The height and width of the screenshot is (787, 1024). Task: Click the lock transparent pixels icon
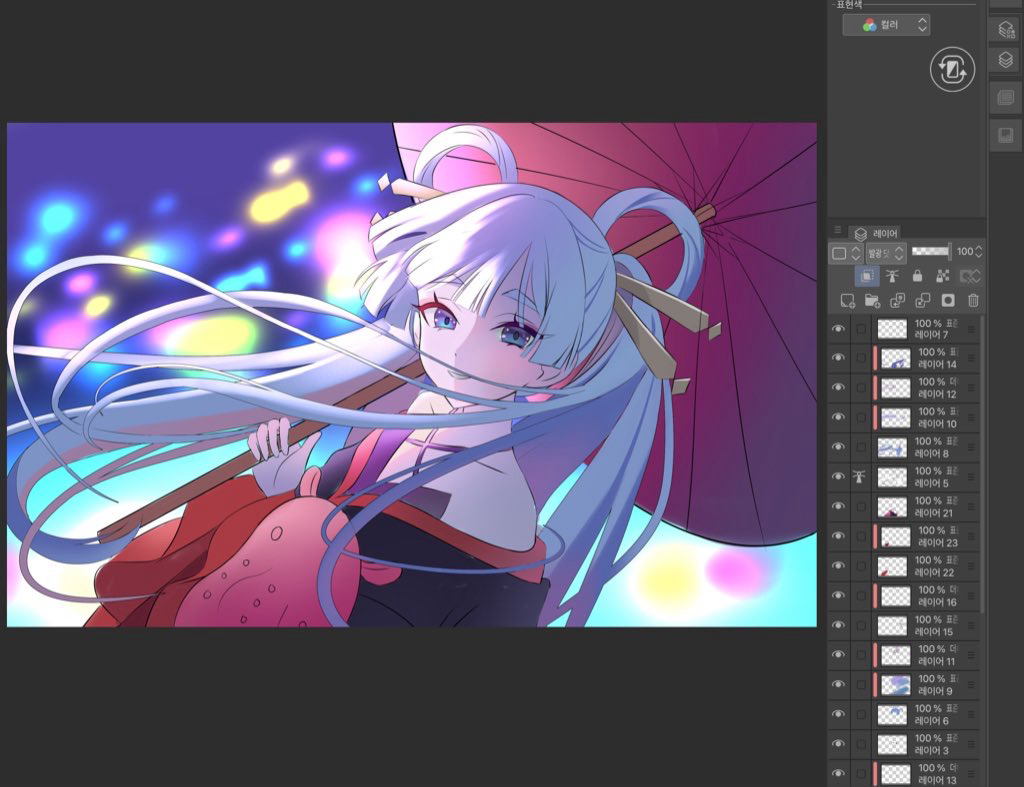942,276
